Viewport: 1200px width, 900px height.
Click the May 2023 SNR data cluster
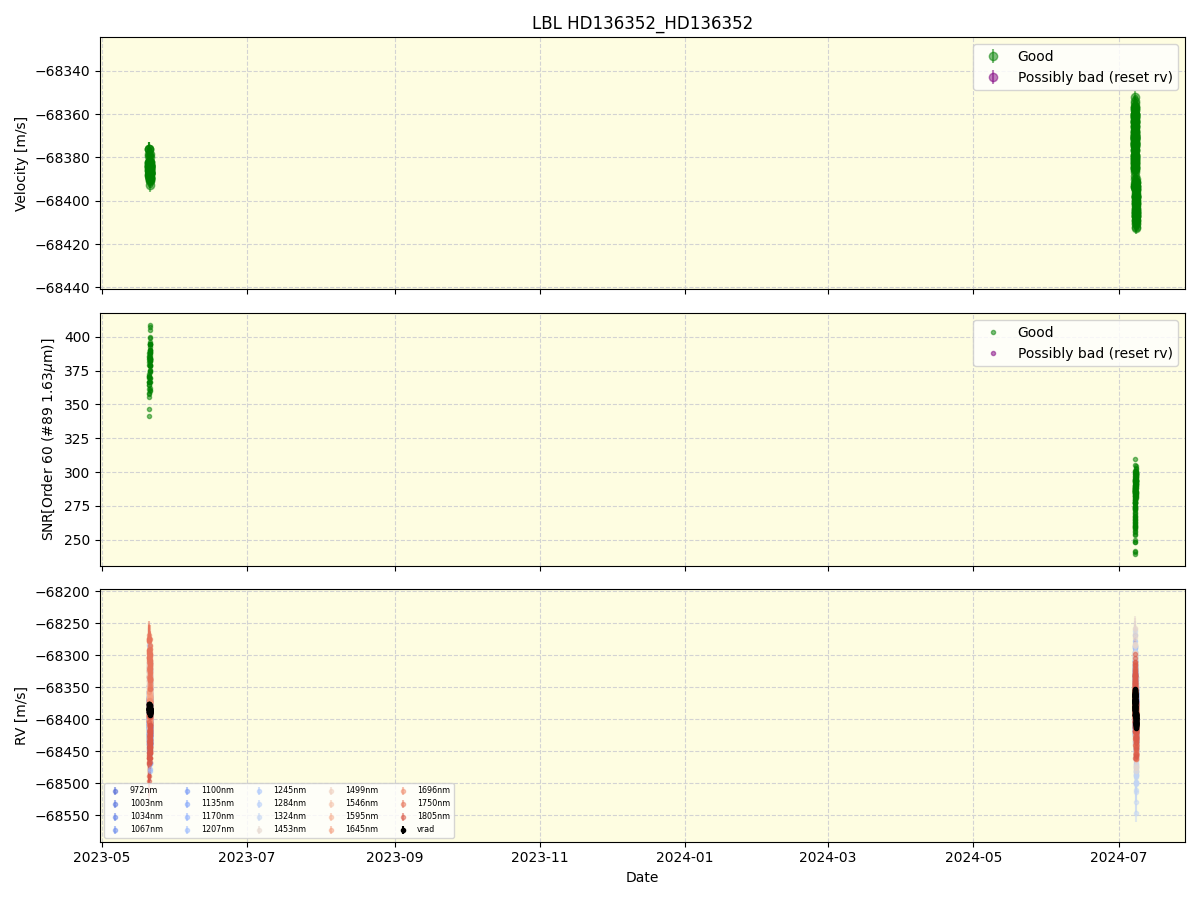[x=150, y=370]
